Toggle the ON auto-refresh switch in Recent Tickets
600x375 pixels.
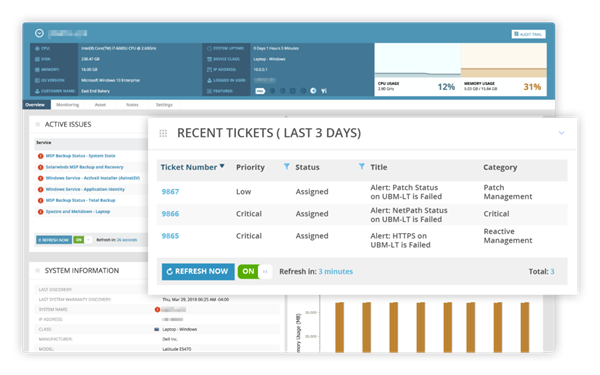click(x=255, y=272)
